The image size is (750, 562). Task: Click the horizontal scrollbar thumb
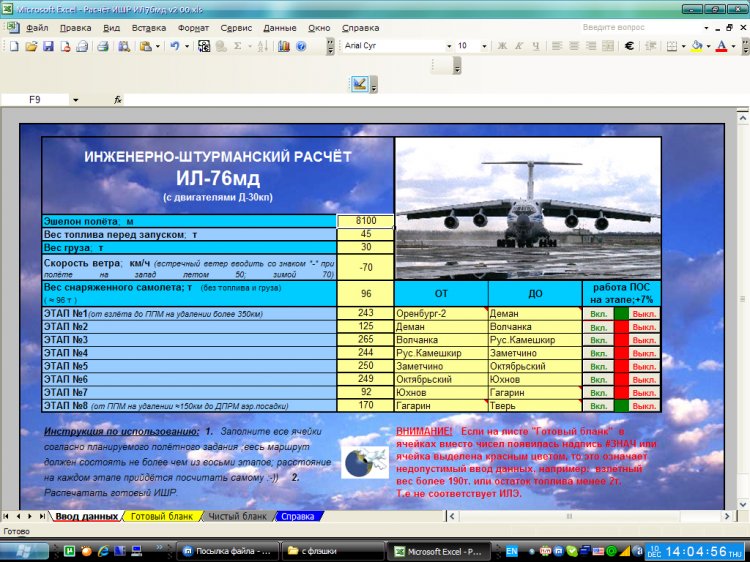pyautogui.click(x=569, y=517)
